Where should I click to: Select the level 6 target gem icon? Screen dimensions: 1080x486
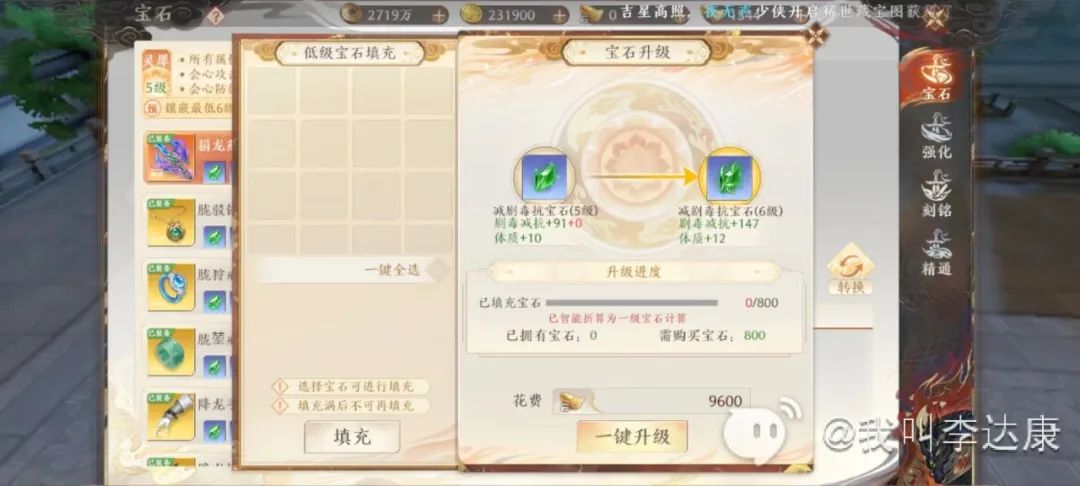click(729, 176)
